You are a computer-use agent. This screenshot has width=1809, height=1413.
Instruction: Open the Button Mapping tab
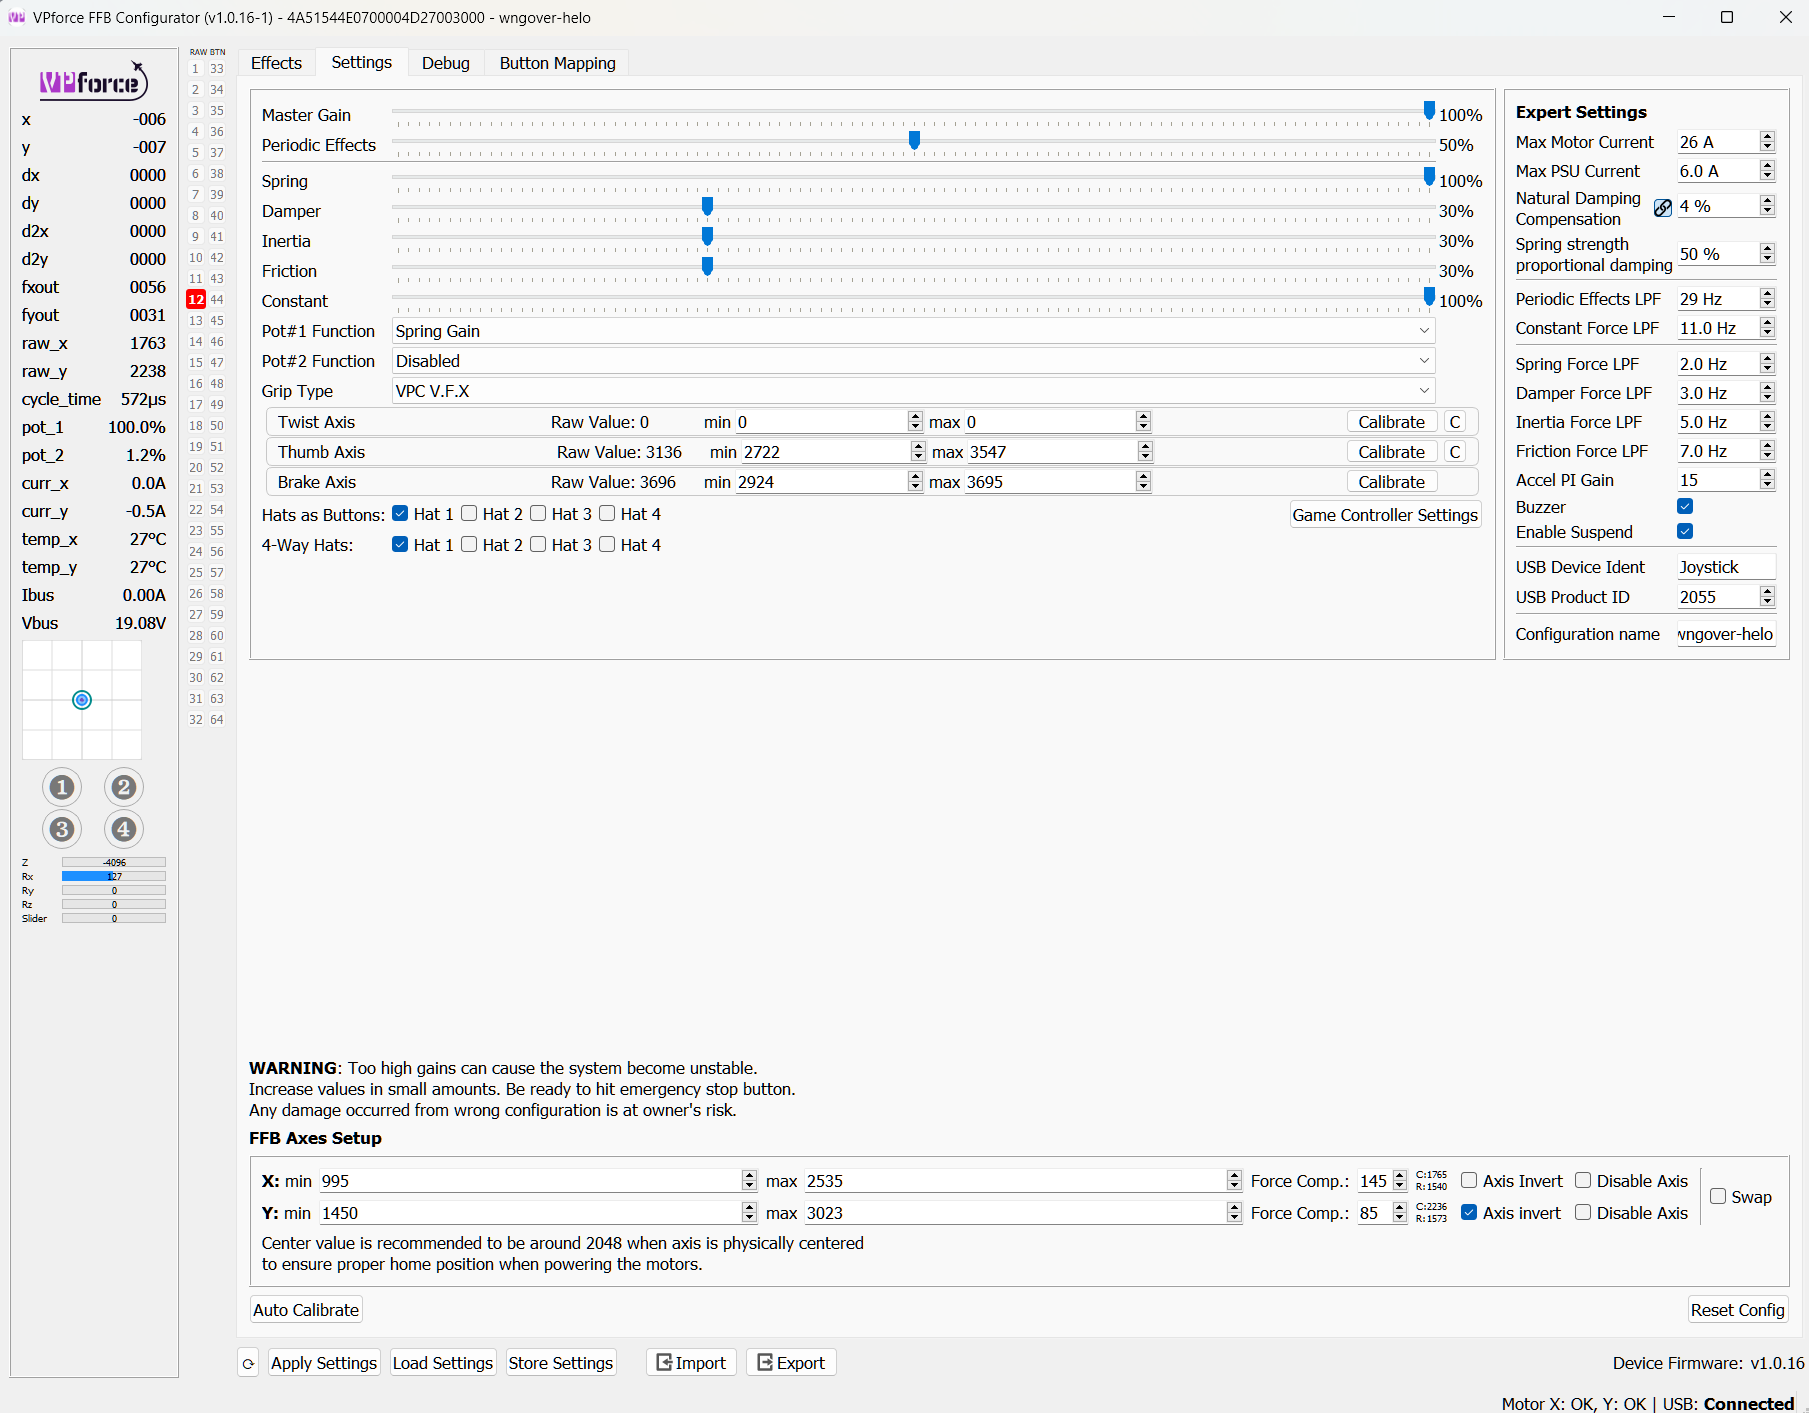pos(557,63)
